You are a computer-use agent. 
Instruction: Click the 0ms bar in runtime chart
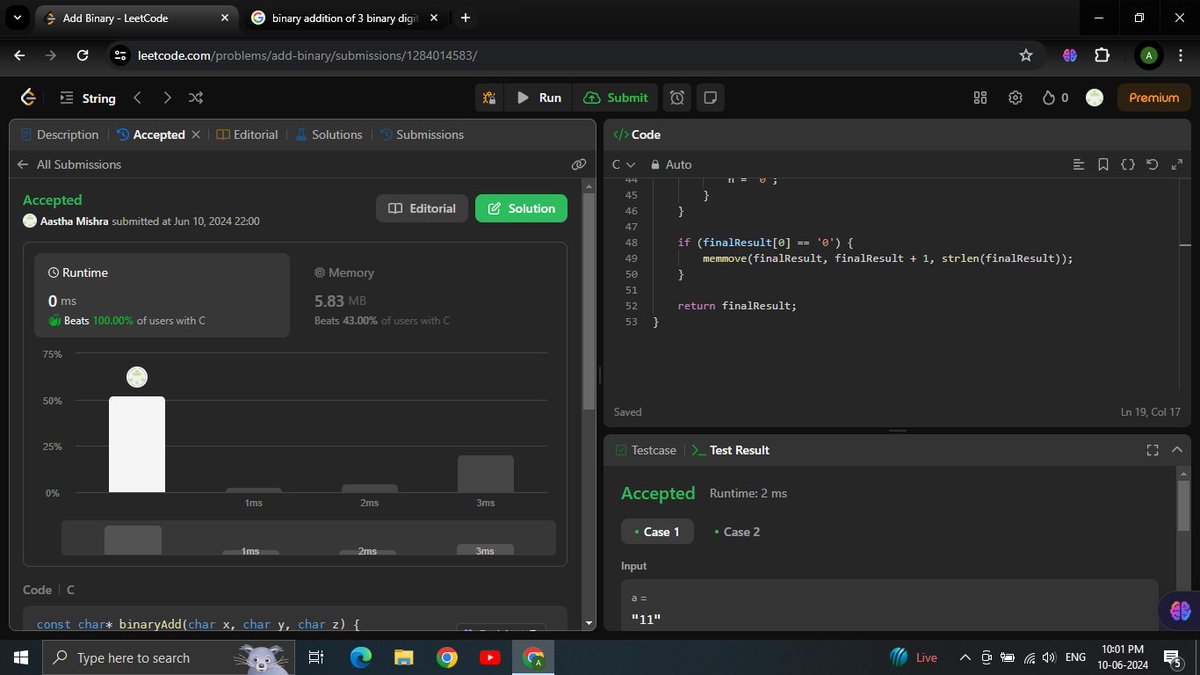click(x=137, y=444)
